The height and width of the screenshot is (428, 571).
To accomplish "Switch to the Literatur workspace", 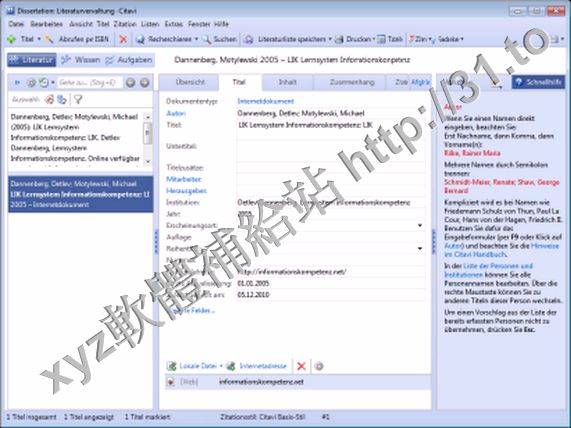I will pos(32,60).
